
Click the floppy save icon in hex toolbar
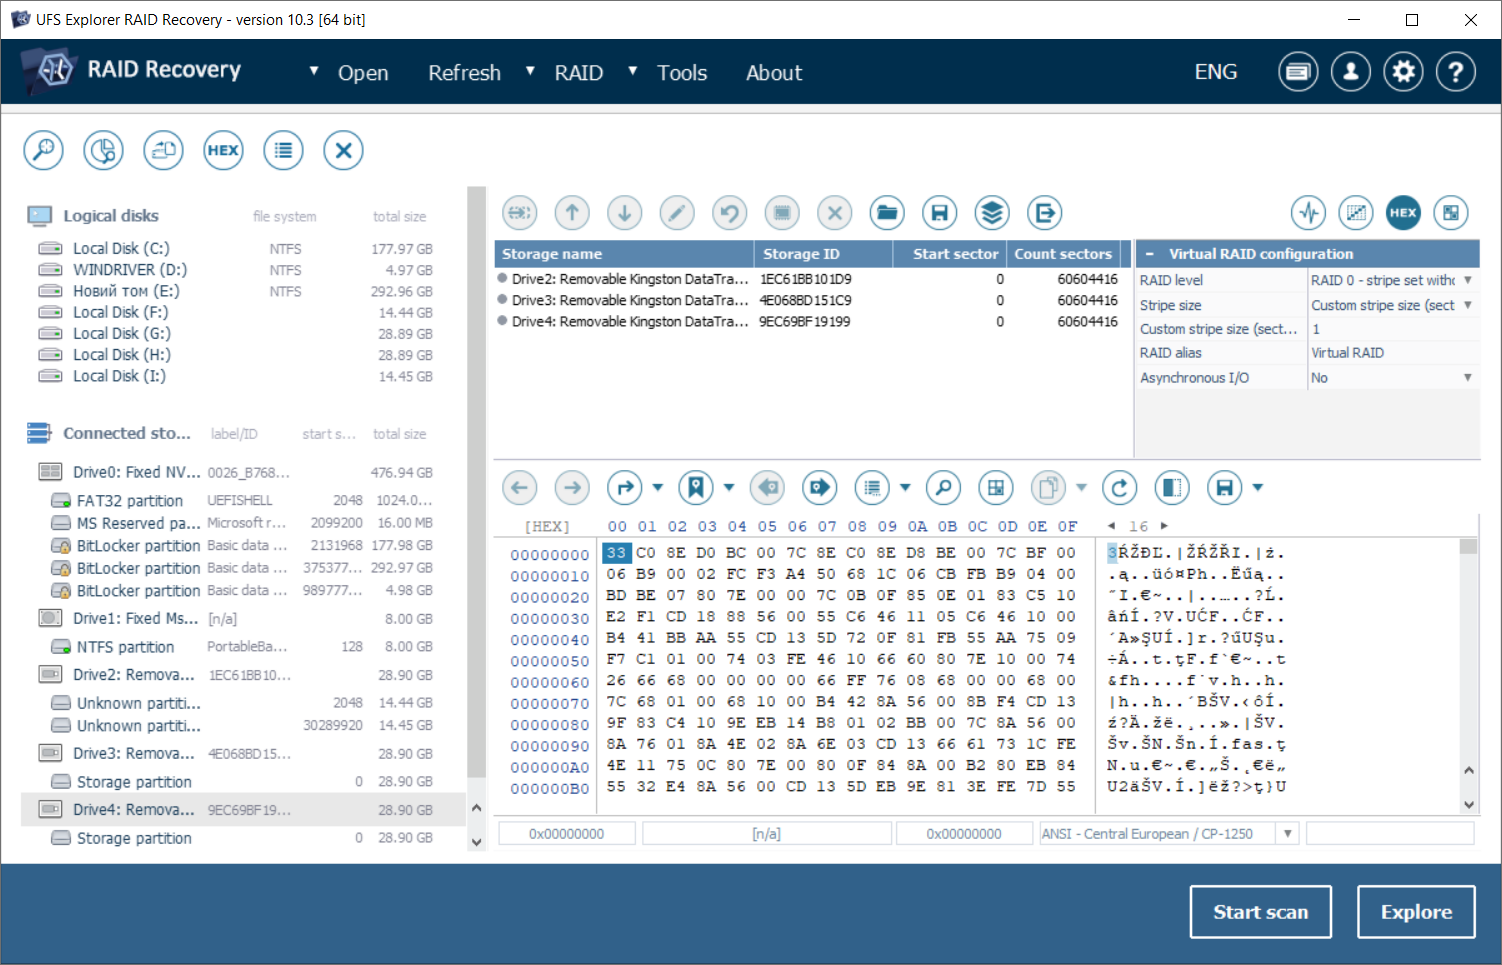pyautogui.click(x=1225, y=488)
